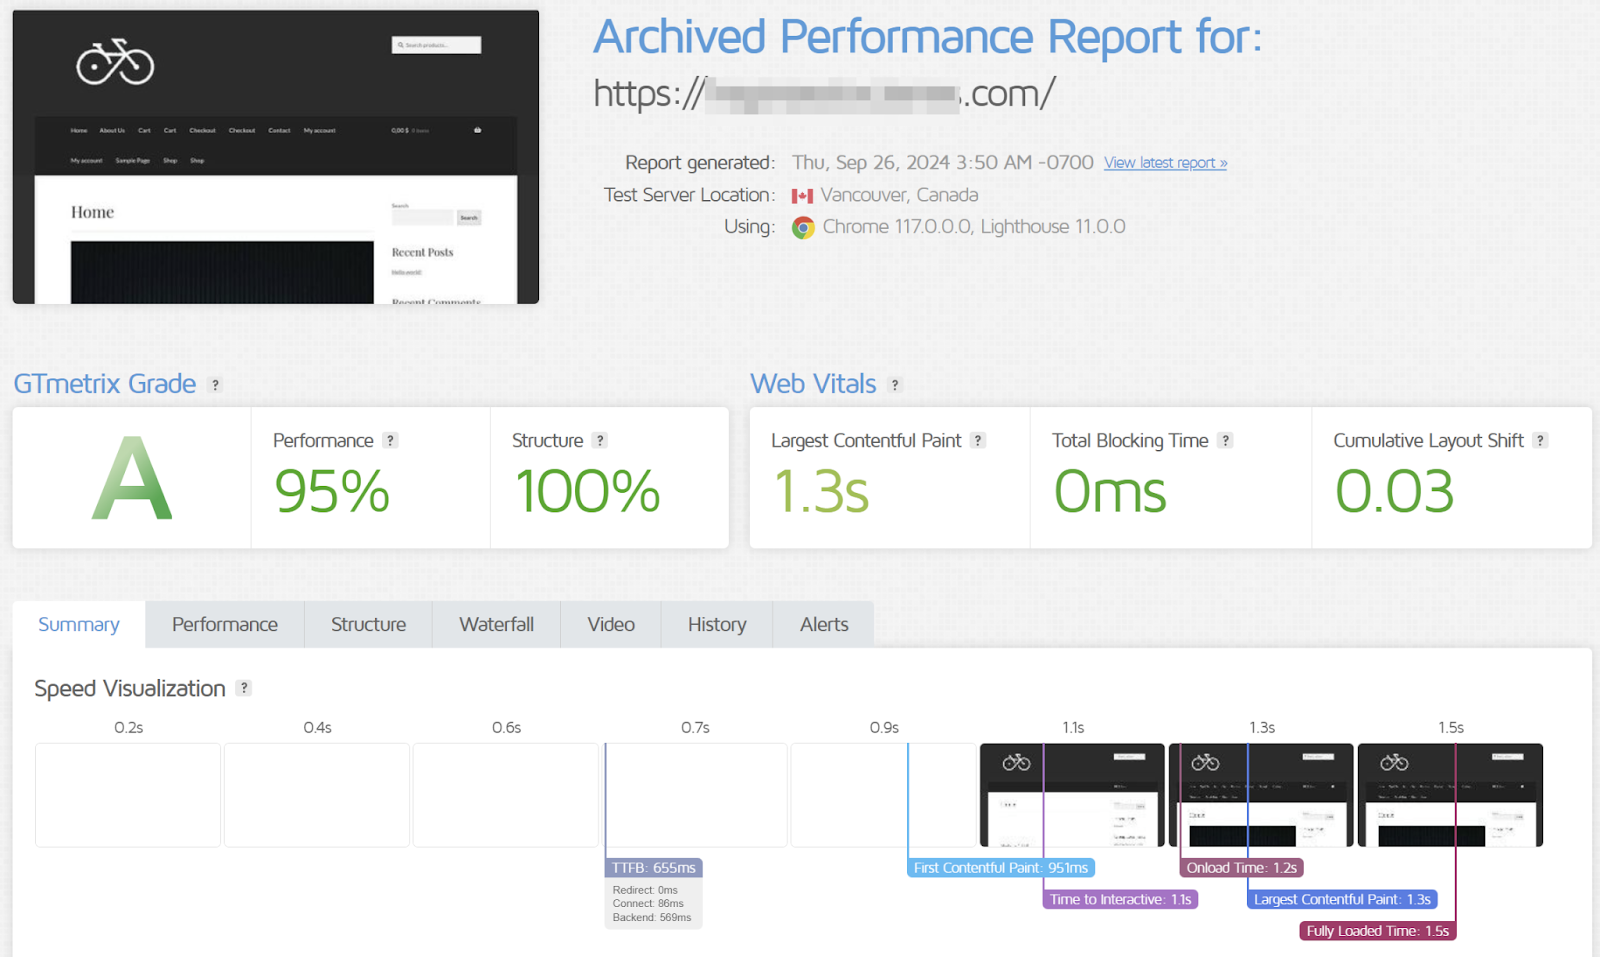Switch to the Performance tab
The width and height of the screenshot is (1600, 957).
click(x=225, y=624)
